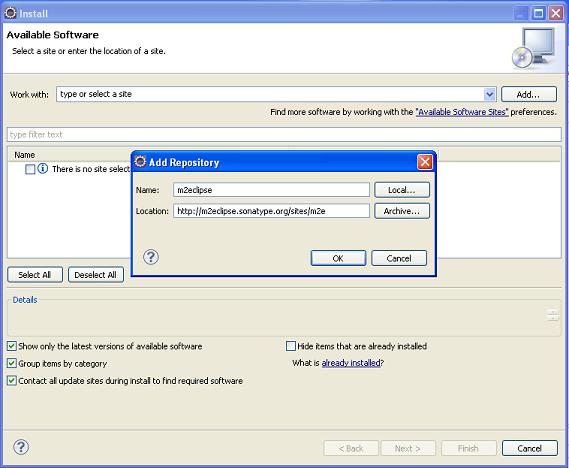Open Available Software Sites preferences link

[462, 112]
